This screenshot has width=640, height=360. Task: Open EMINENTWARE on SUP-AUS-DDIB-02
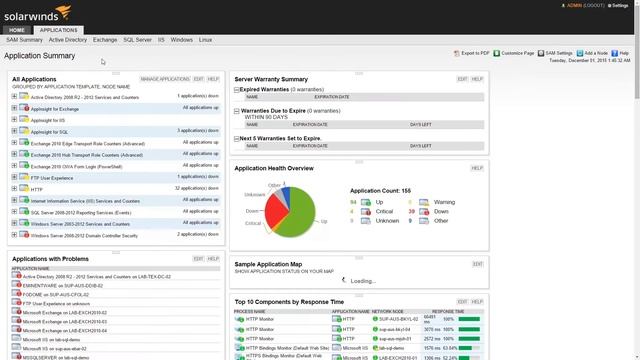pos(63,286)
